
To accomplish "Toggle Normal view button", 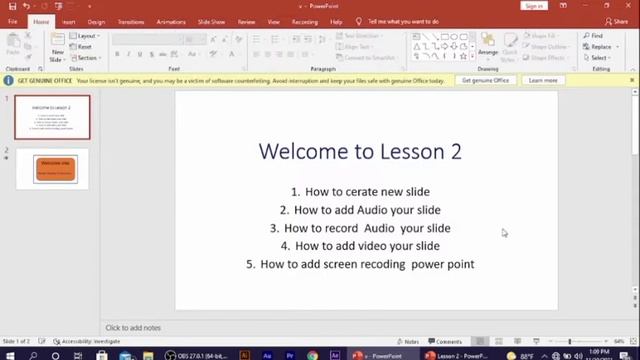I will 480,341.
